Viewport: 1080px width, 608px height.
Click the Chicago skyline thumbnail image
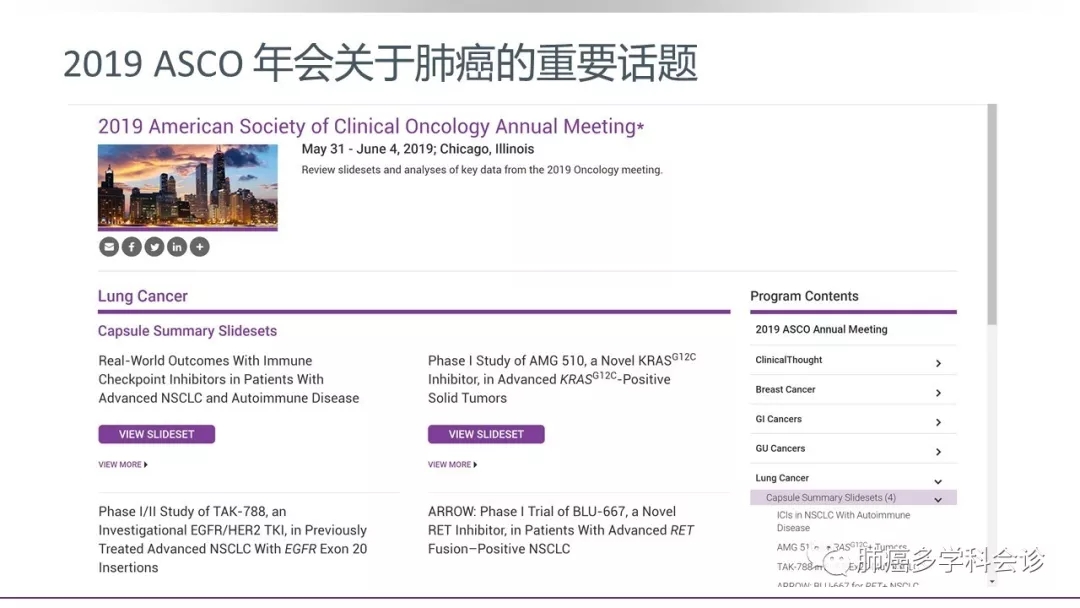[188, 187]
